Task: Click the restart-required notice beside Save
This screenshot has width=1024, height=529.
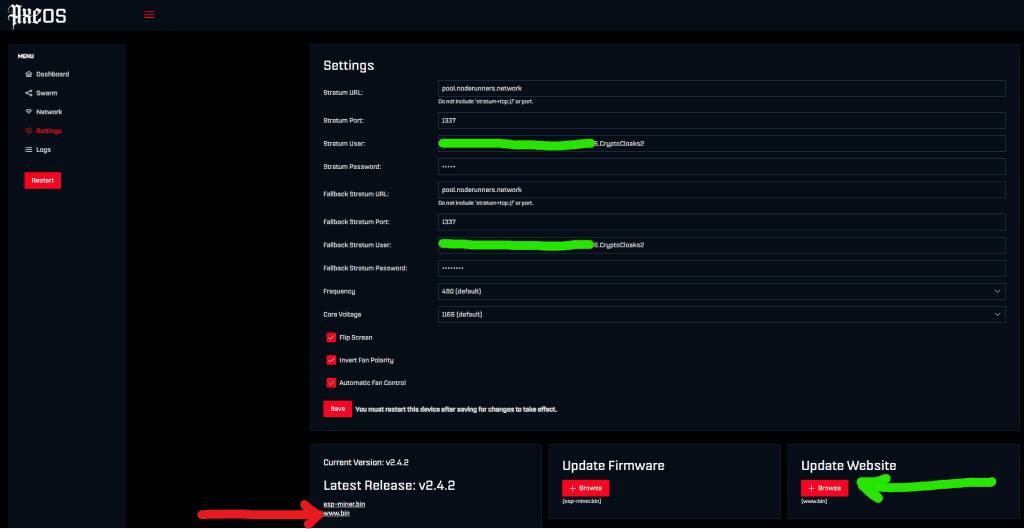Action: [456, 410]
